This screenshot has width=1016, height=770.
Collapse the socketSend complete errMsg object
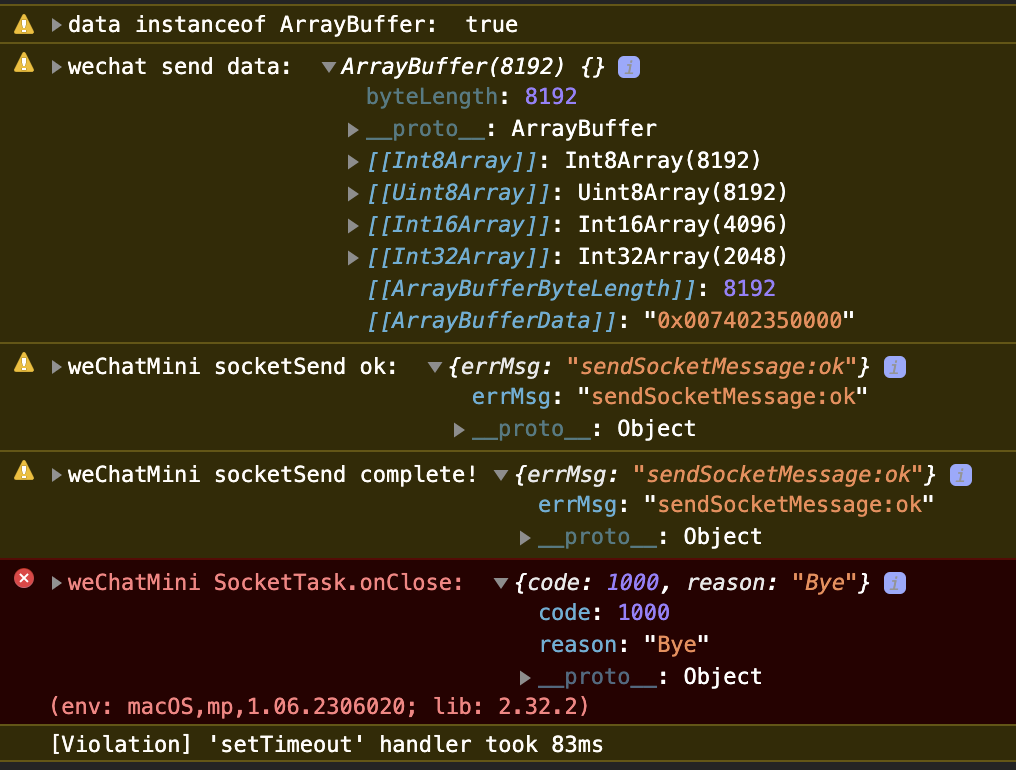point(501,475)
